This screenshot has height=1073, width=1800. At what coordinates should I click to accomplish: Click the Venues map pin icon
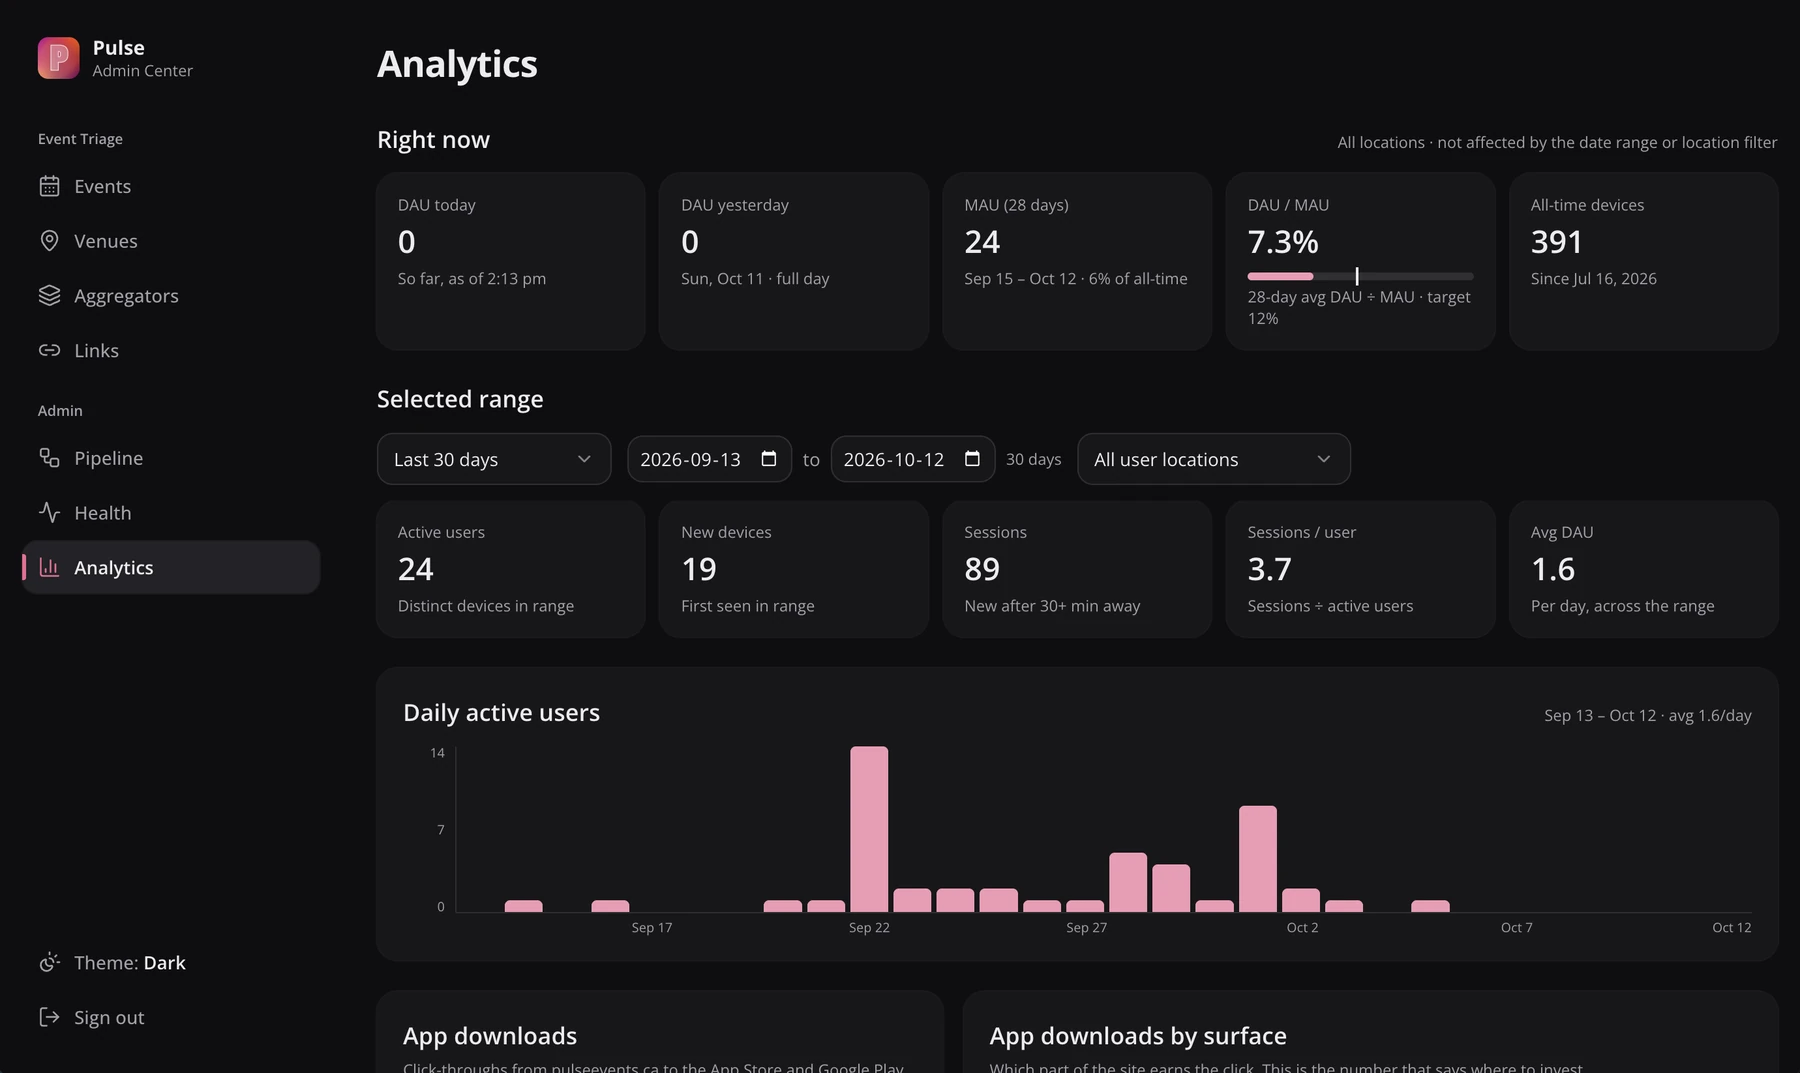click(49, 241)
